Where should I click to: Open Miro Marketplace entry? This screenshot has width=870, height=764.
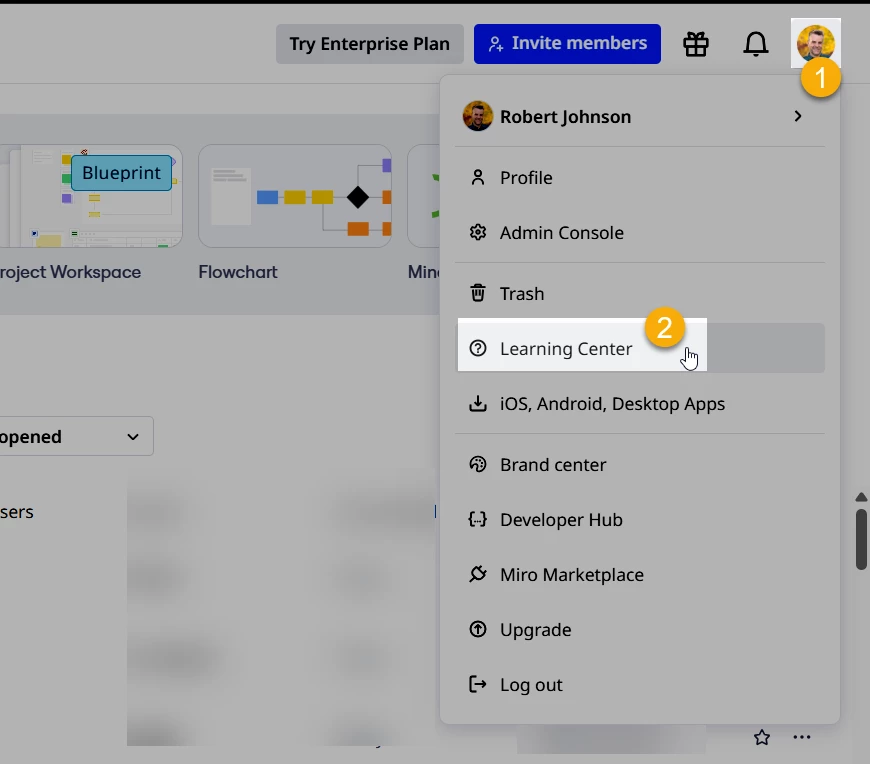click(640, 574)
